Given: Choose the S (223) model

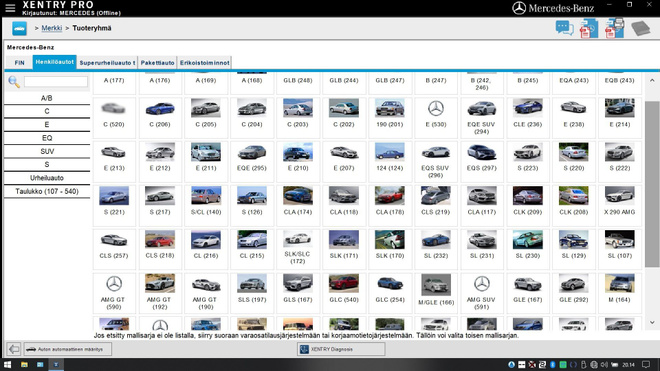Looking at the screenshot, I should click(x=527, y=161).
